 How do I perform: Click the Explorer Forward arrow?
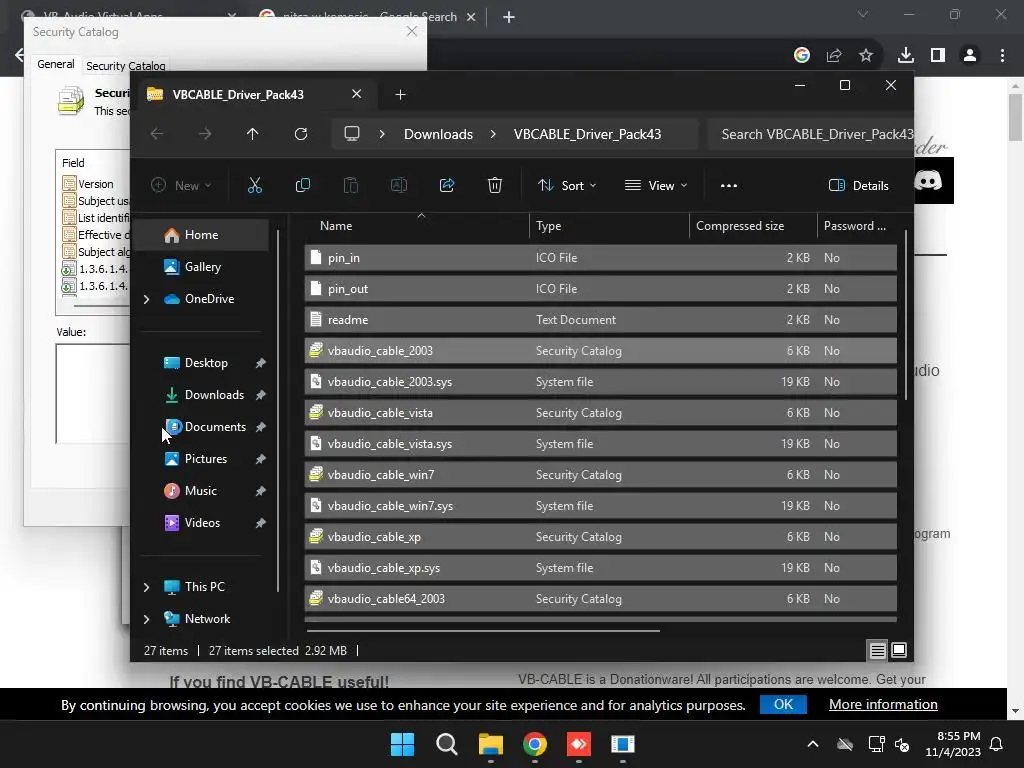tap(205, 134)
